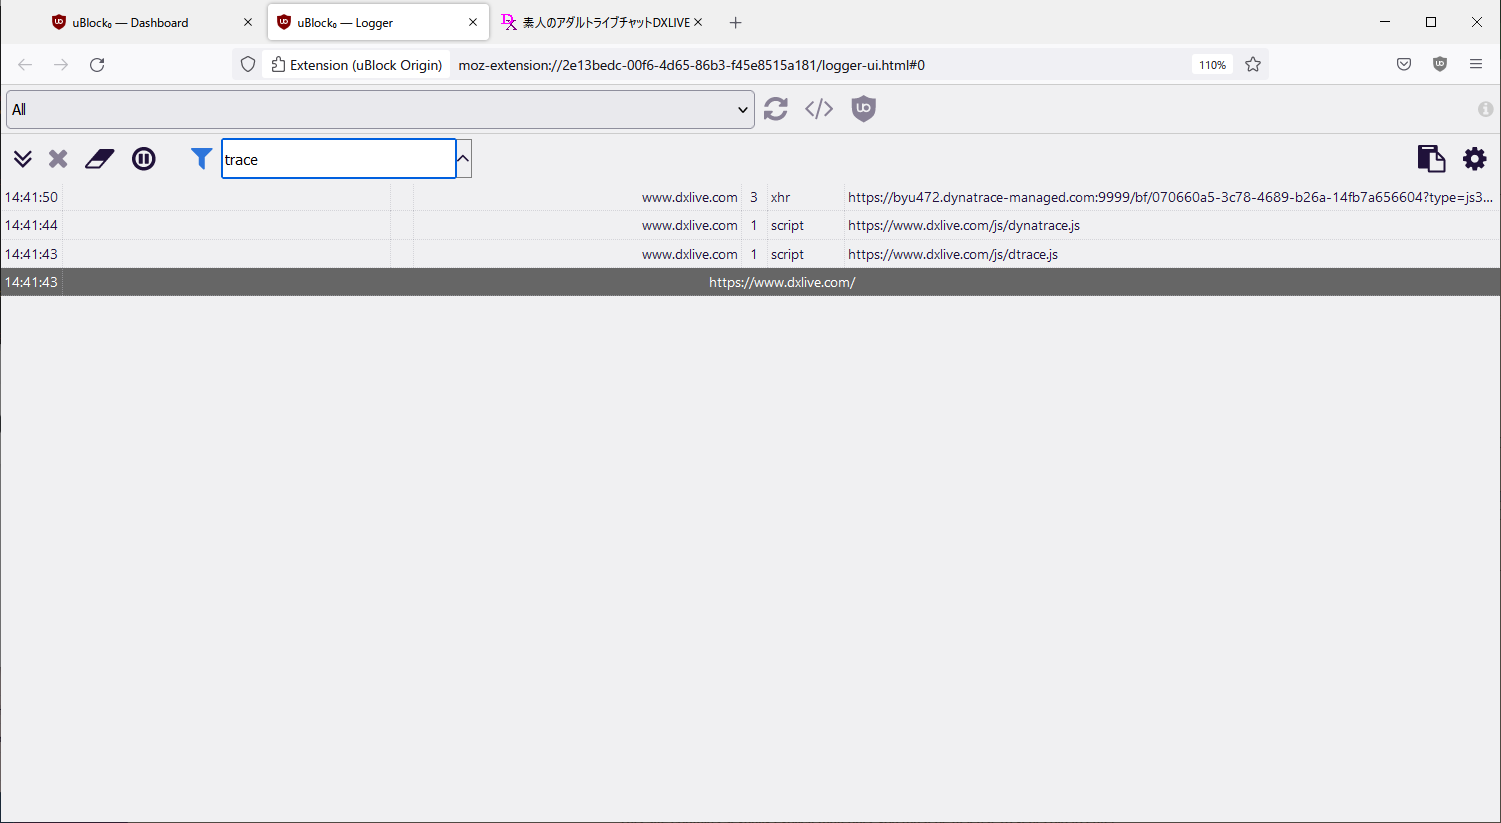The width and height of the screenshot is (1501, 823).
Task: Open a new browser tab with the plus button
Action: [735, 21]
